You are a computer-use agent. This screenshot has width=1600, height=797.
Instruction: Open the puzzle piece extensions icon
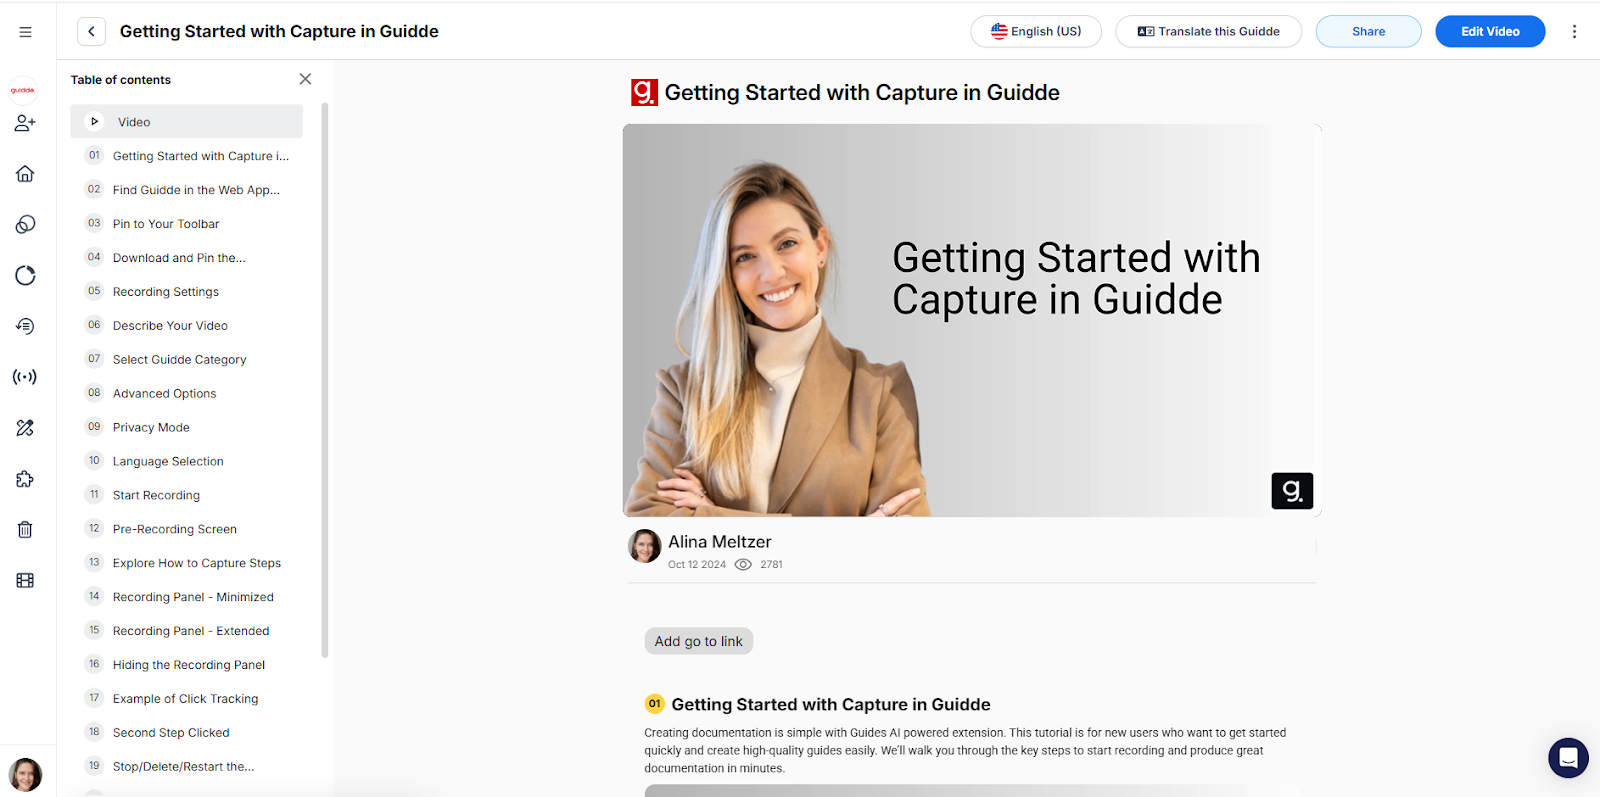tap(25, 479)
